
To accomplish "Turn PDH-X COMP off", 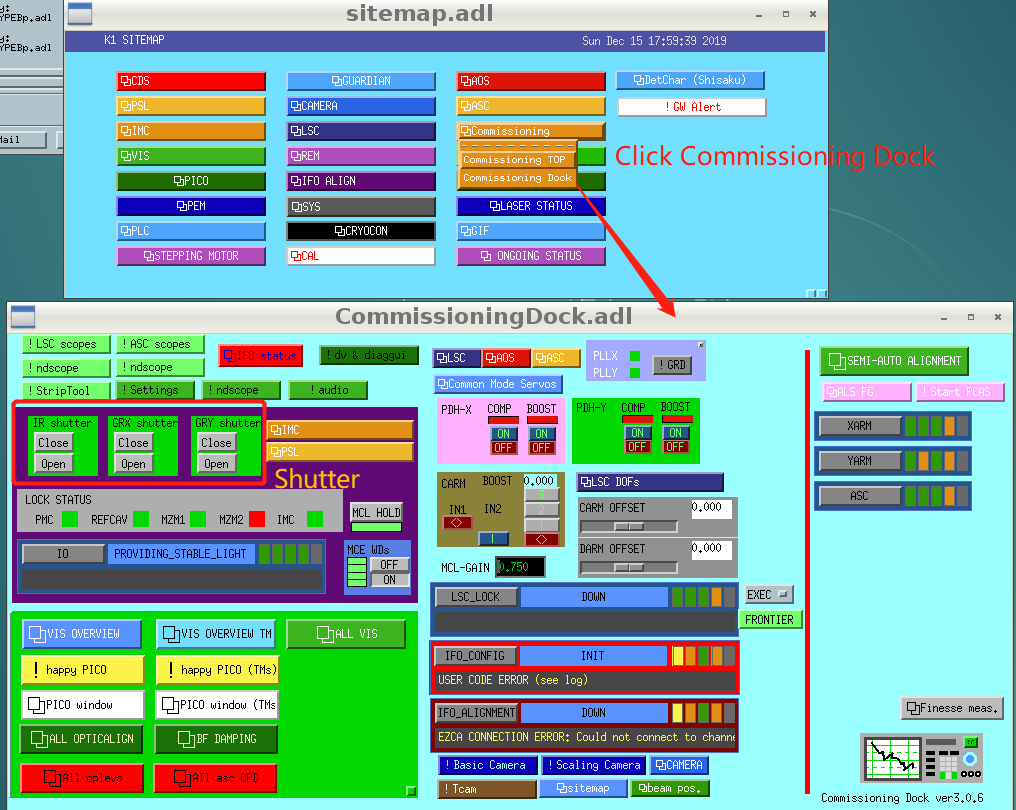I will 503,447.
